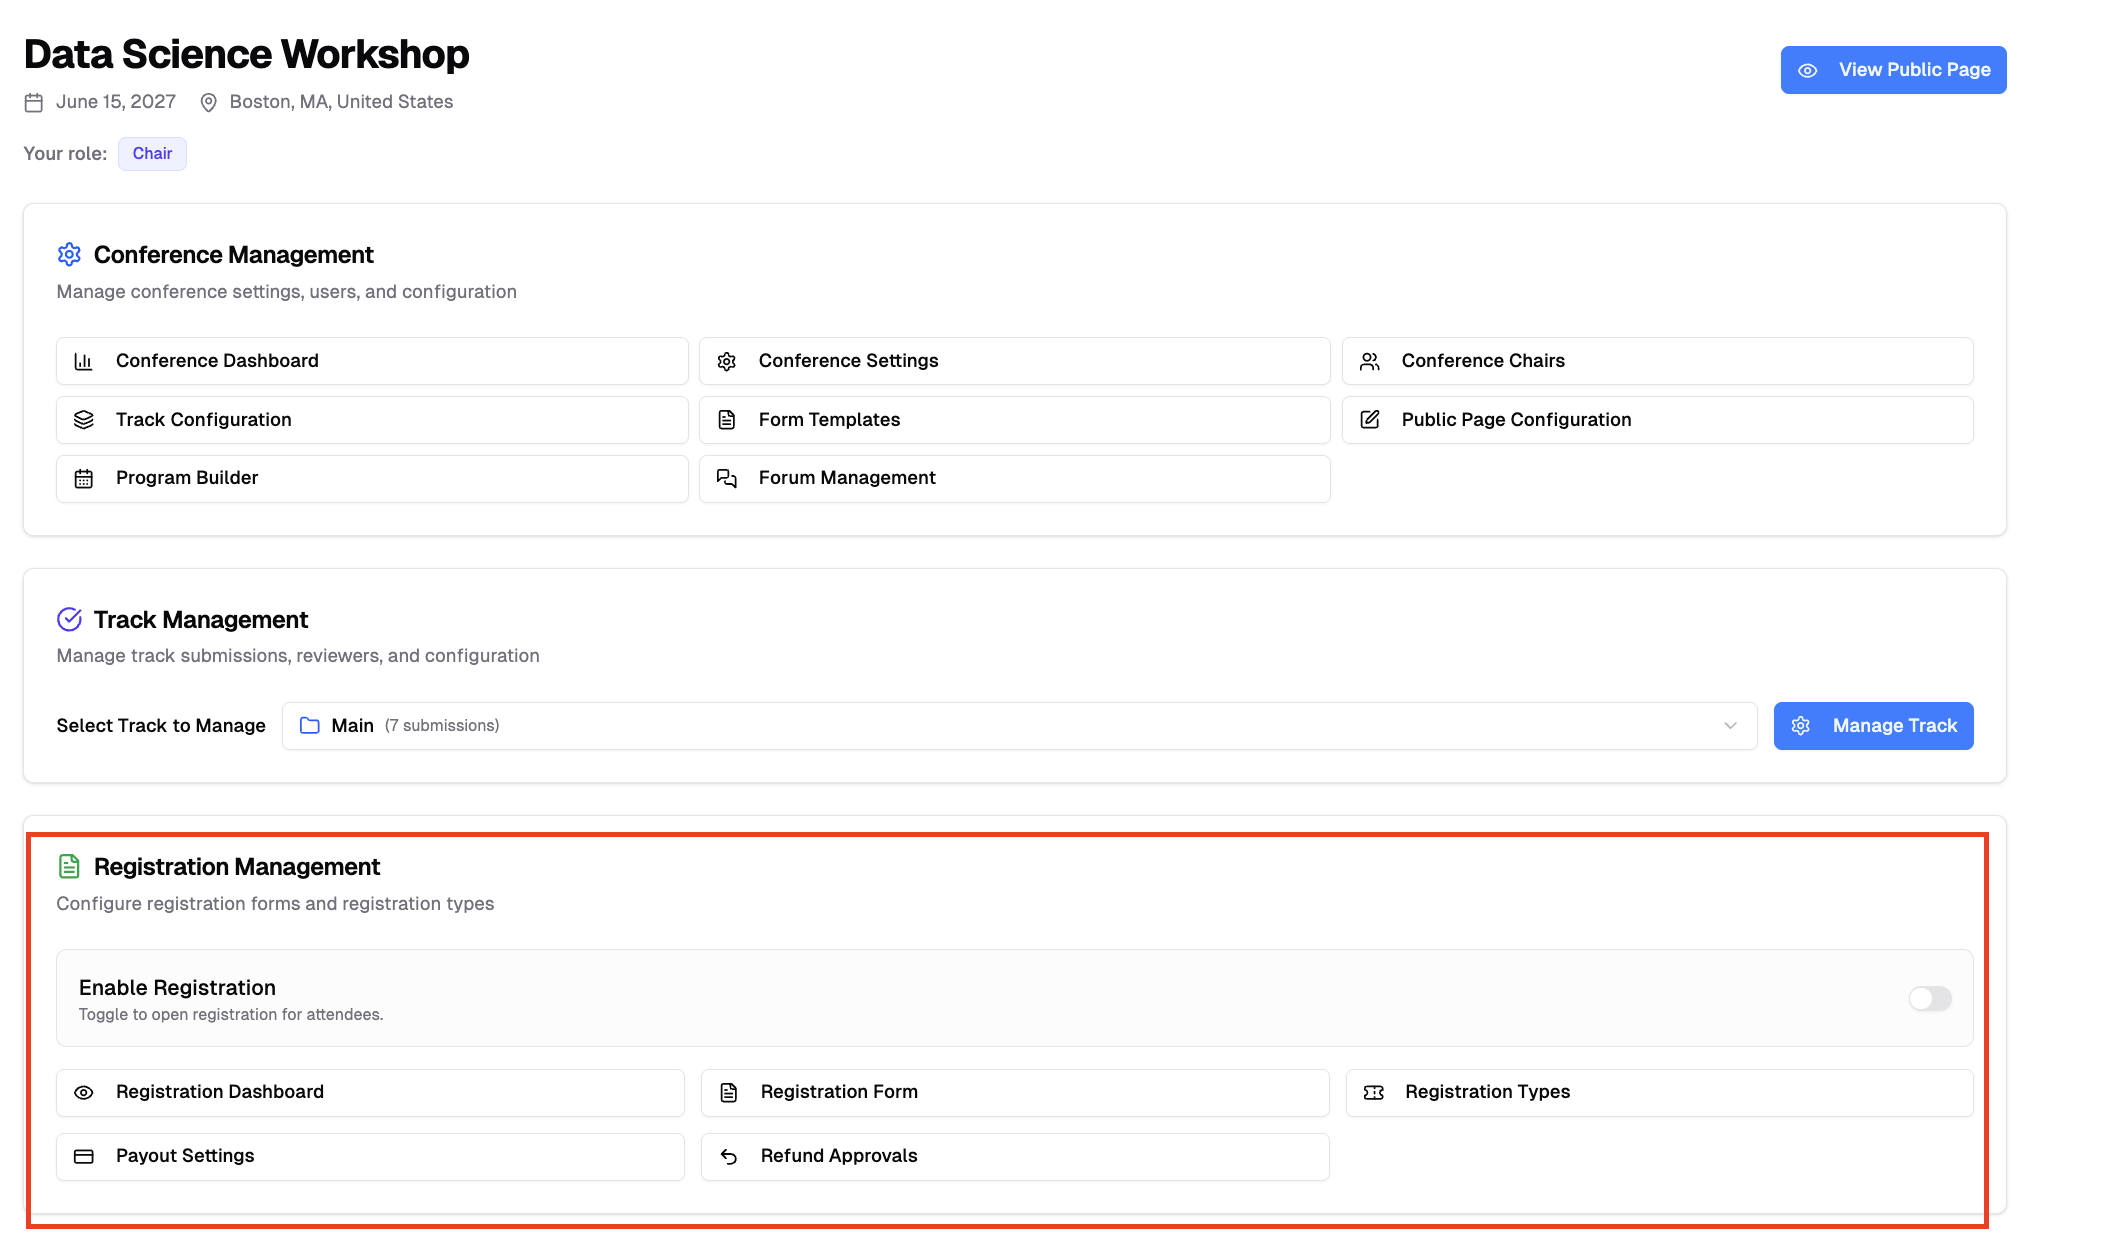The height and width of the screenshot is (1242, 2102).
Task: Click the Chair role badge
Action: click(152, 154)
